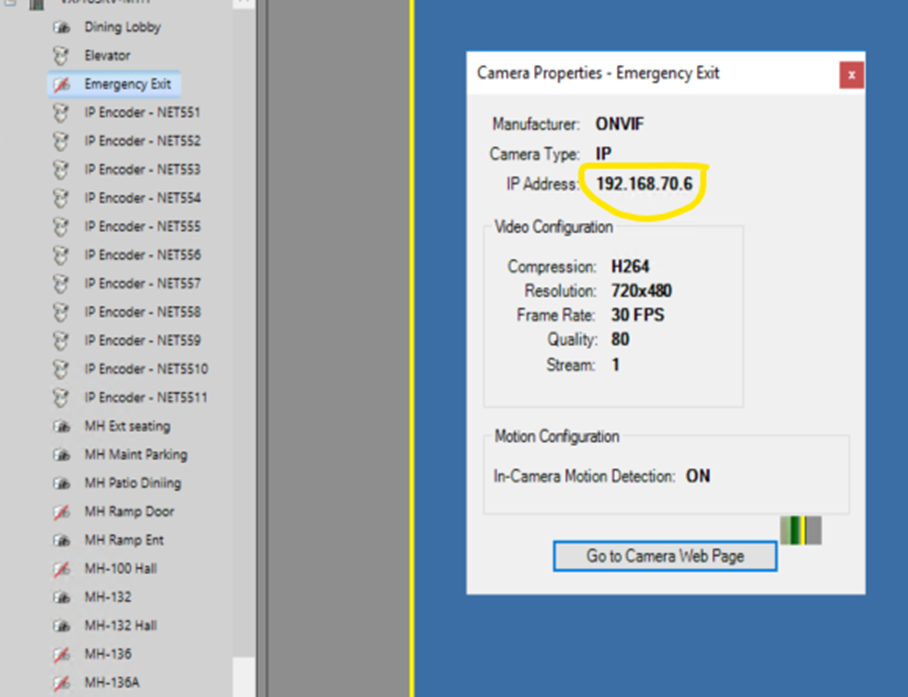Click the IP Encoder - NET552 camera icon
Image resolution: width=908 pixels, height=697 pixels.
pos(61,141)
